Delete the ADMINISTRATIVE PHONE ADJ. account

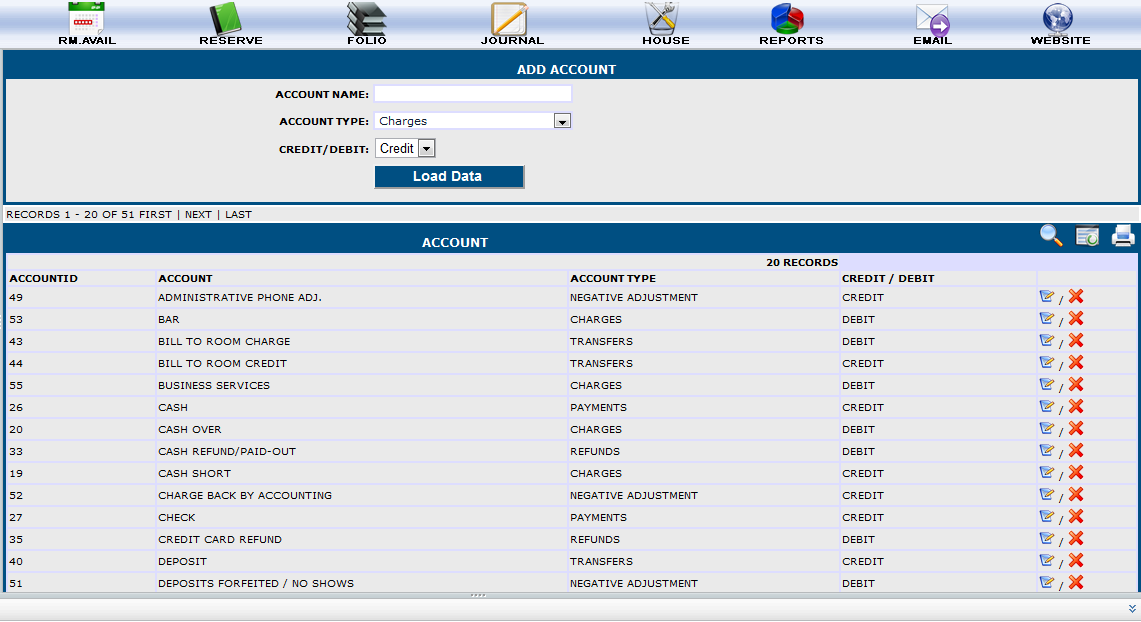click(1076, 296)
